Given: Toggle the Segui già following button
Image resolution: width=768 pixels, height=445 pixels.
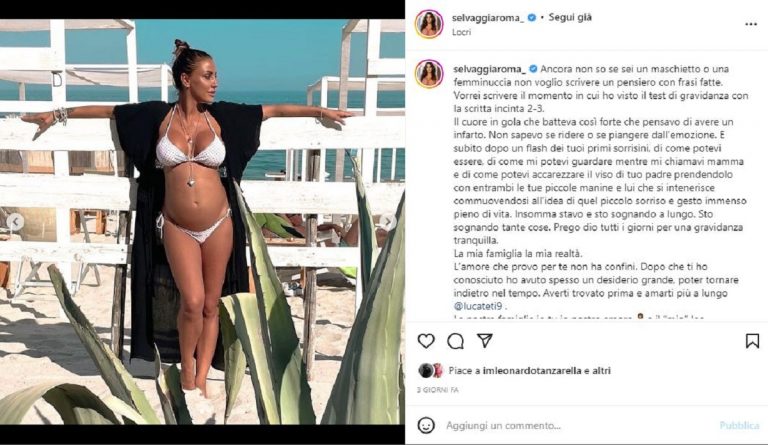Looking at the screenshot, I should click(x=570, y=17).
